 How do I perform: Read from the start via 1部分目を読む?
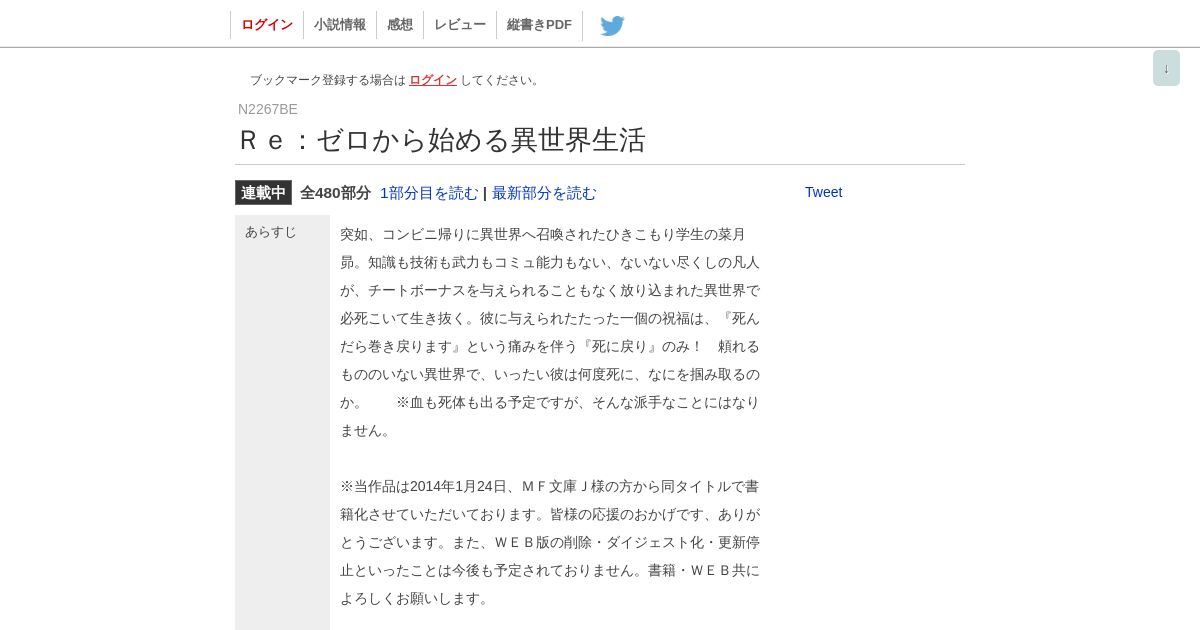(429, 193)
